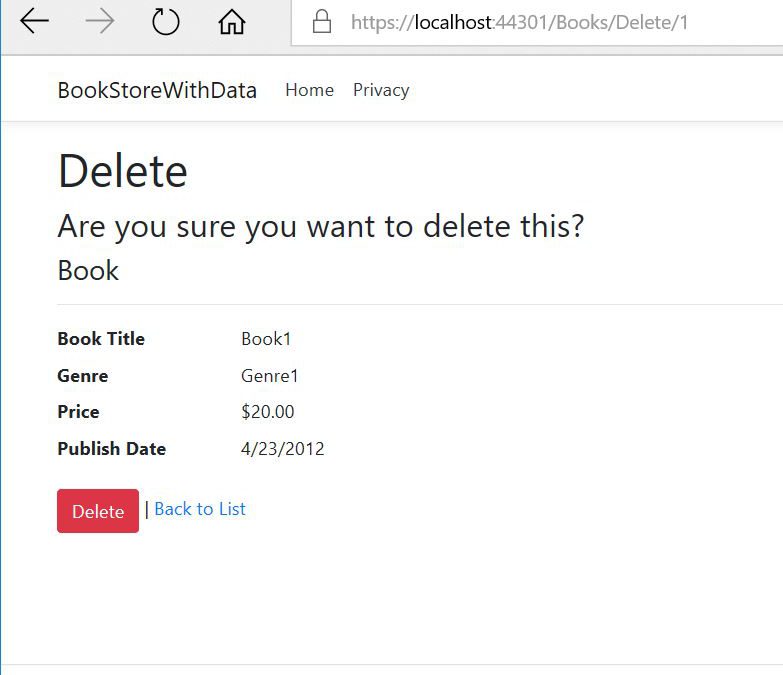This screenshot has width=783, height=675.
Task: Click the $20.00 price value
Action: coord(268,412)
